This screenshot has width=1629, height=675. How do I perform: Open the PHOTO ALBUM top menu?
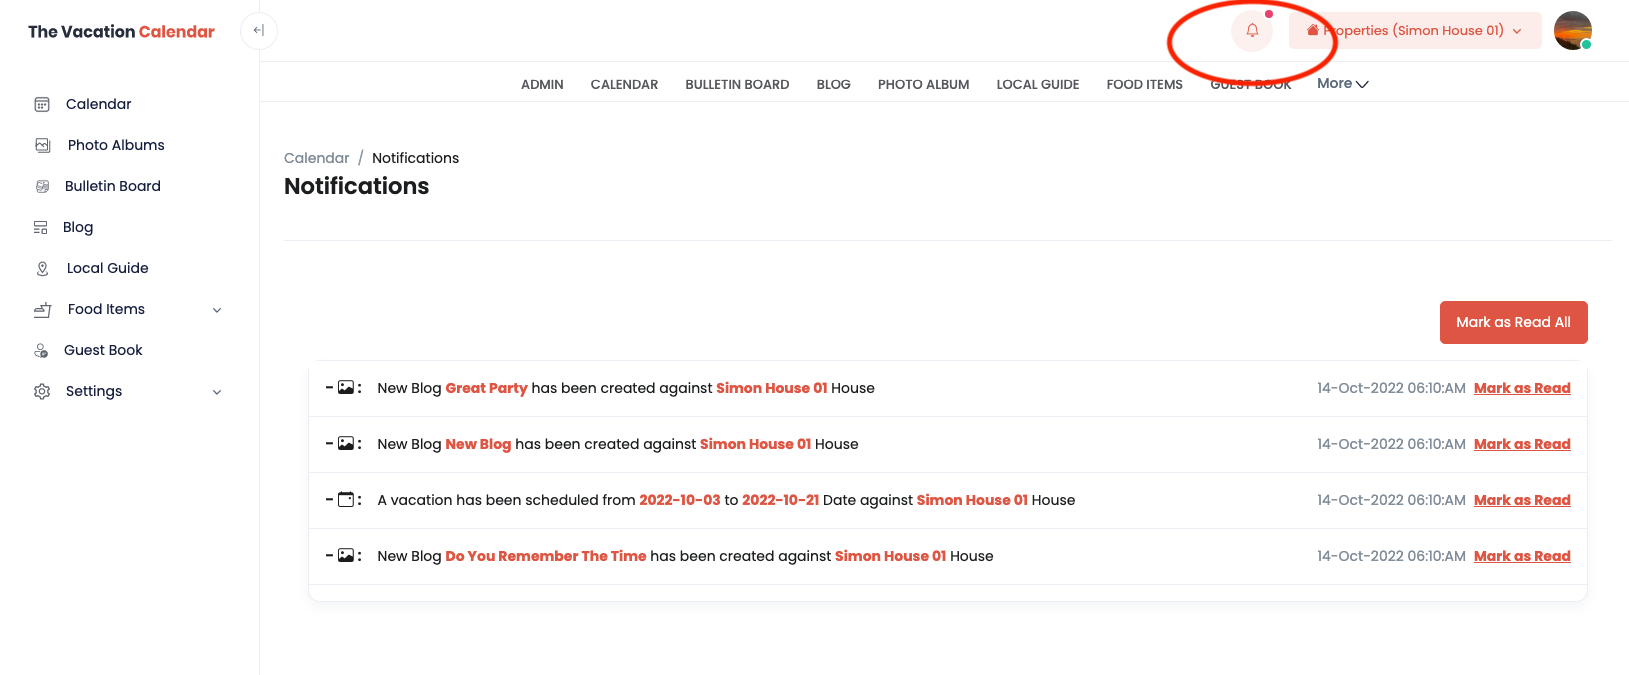[x=923, y=85]
